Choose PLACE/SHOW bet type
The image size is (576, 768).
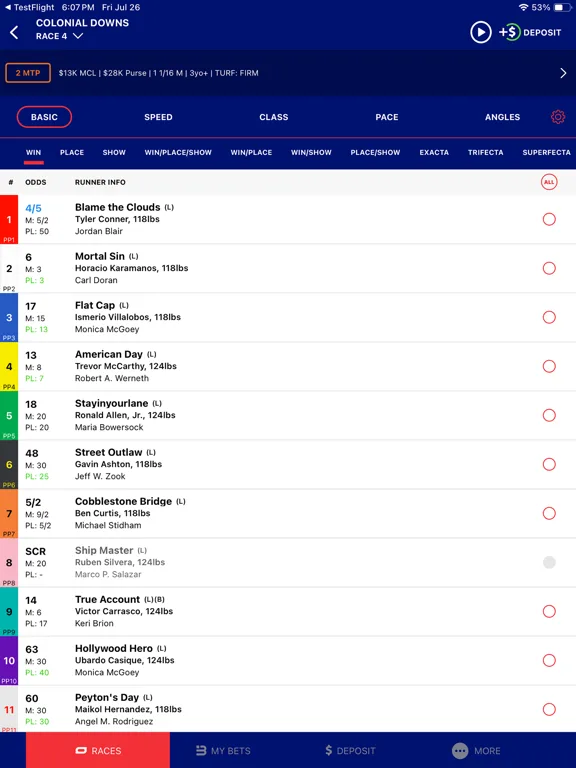tap(375, 152)
